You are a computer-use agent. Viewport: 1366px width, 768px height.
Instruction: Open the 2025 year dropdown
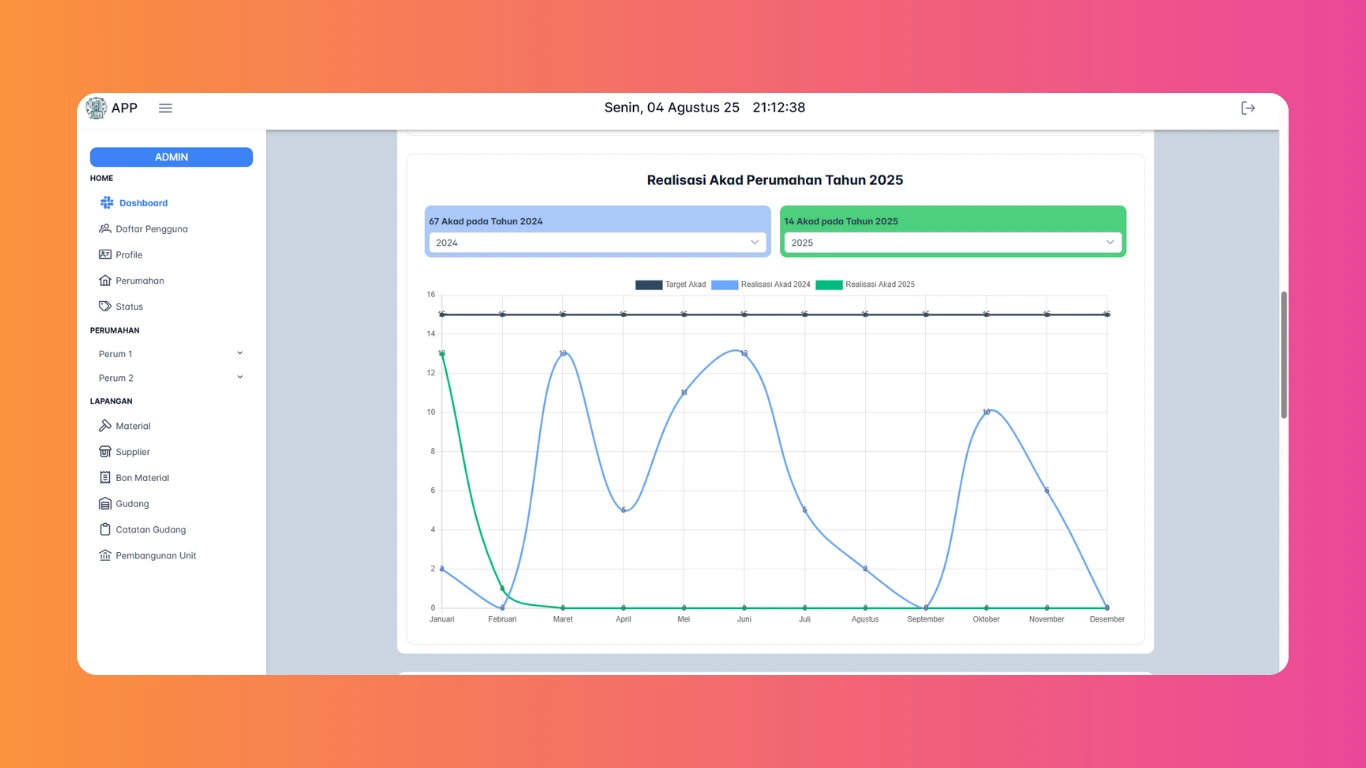pyautogui.click(x=952, y=243)
